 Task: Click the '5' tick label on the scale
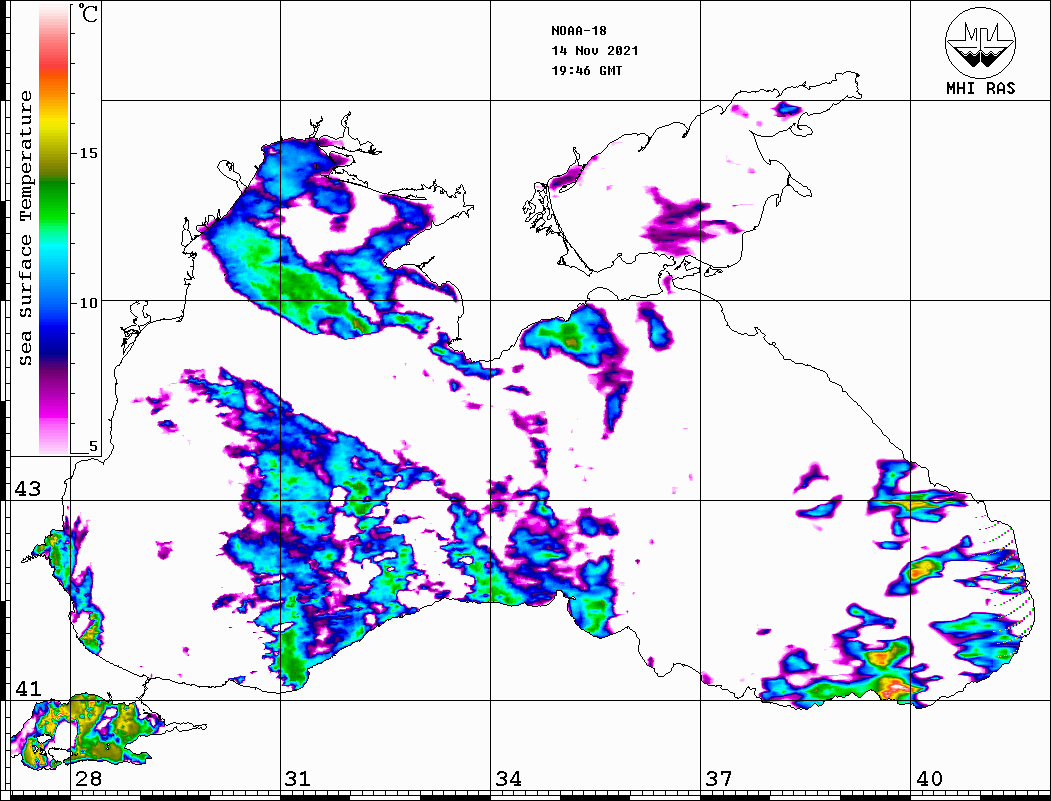coord(93,446)
